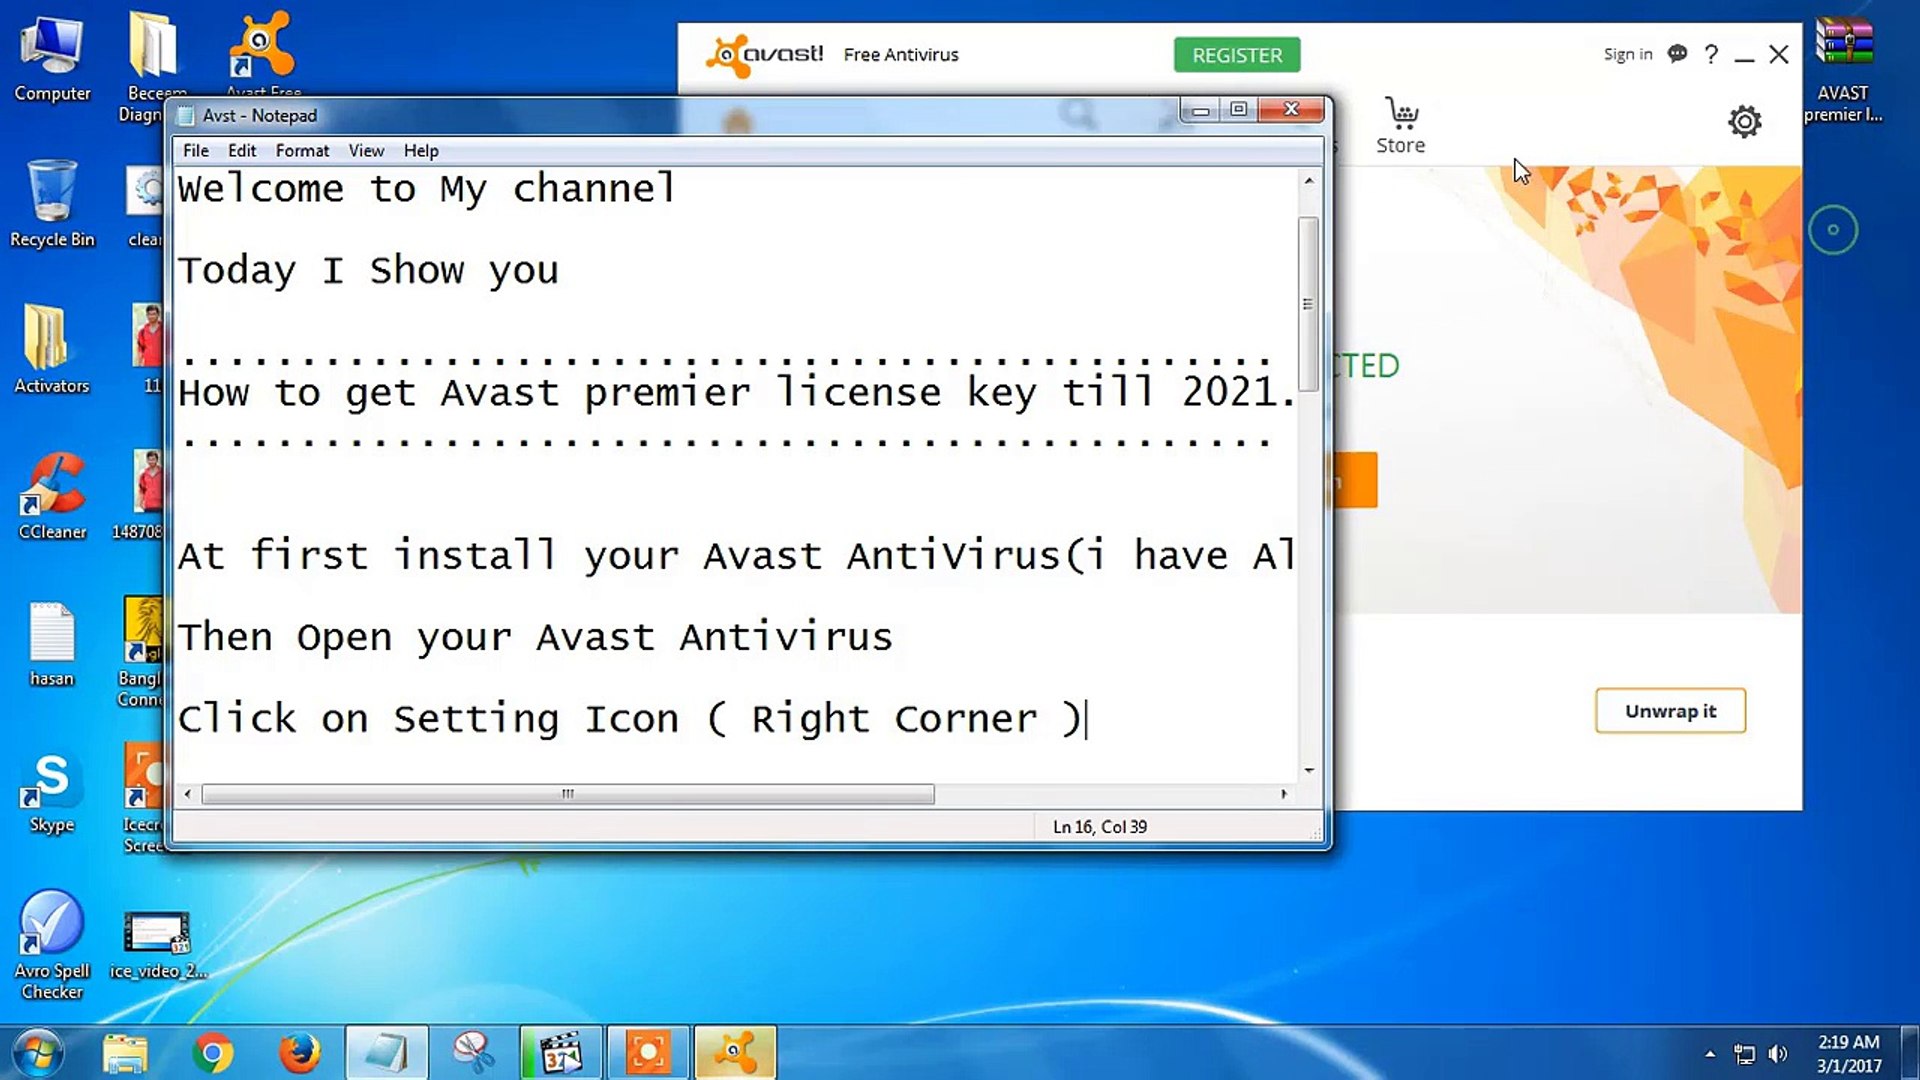
Task: Click the volume speaker tray icon
Action: click(x=1777, y=1054)
